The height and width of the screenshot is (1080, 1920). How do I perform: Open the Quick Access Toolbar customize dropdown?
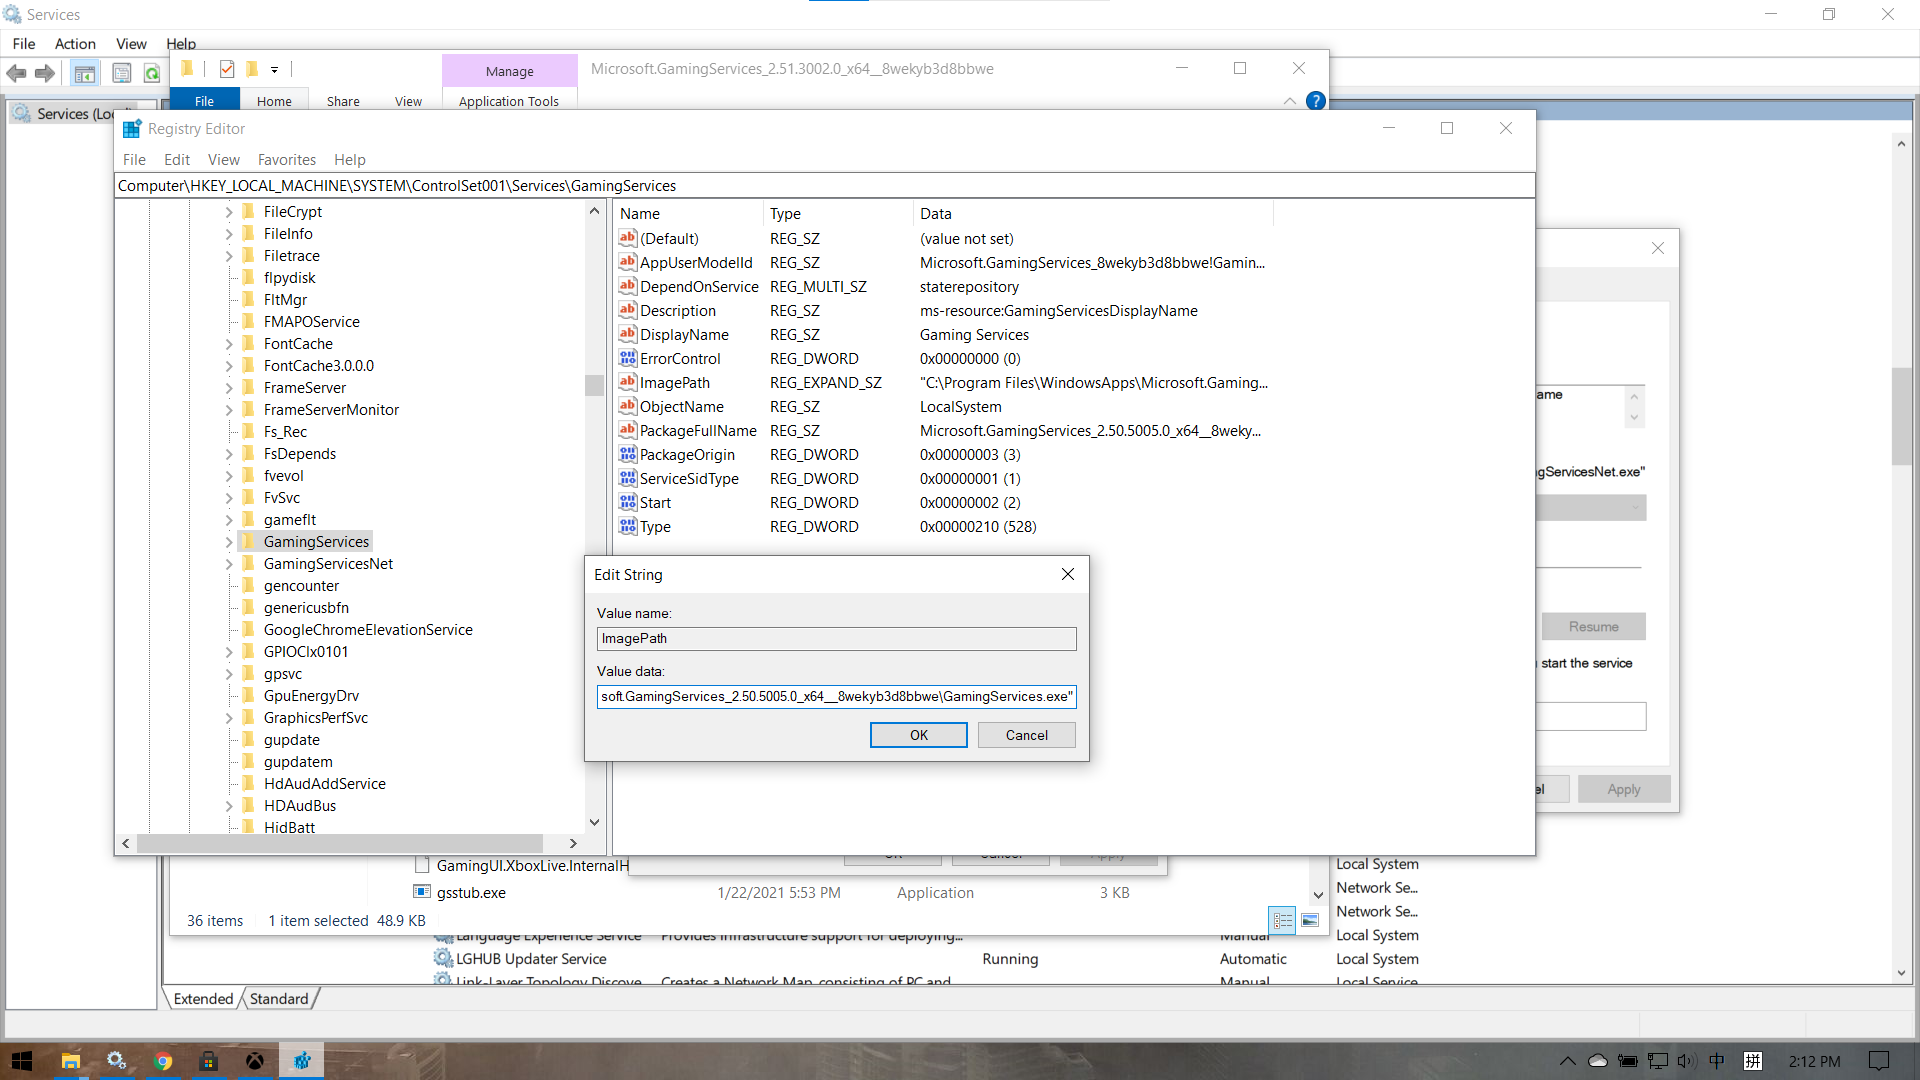click(x=274, y=70)
